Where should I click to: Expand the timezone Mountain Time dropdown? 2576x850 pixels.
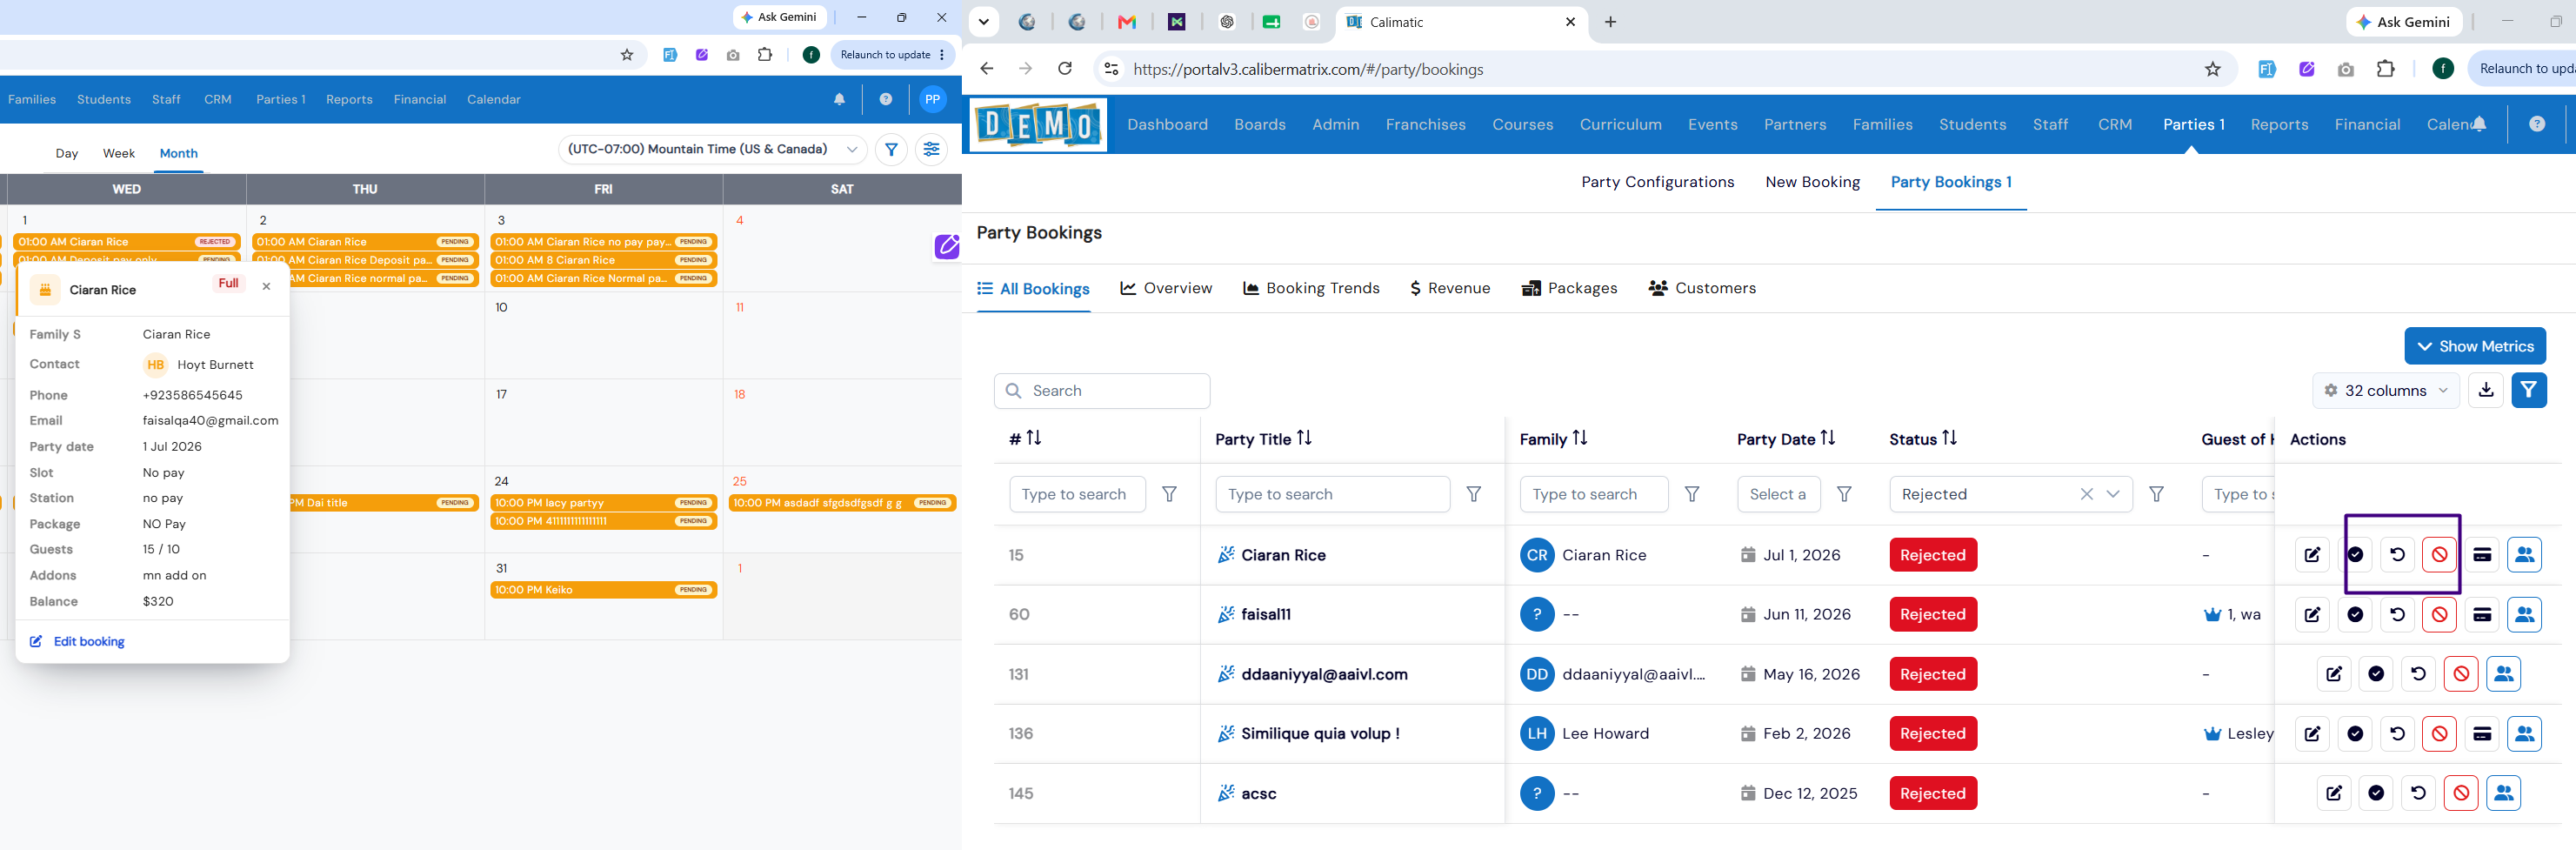point(712,149)
